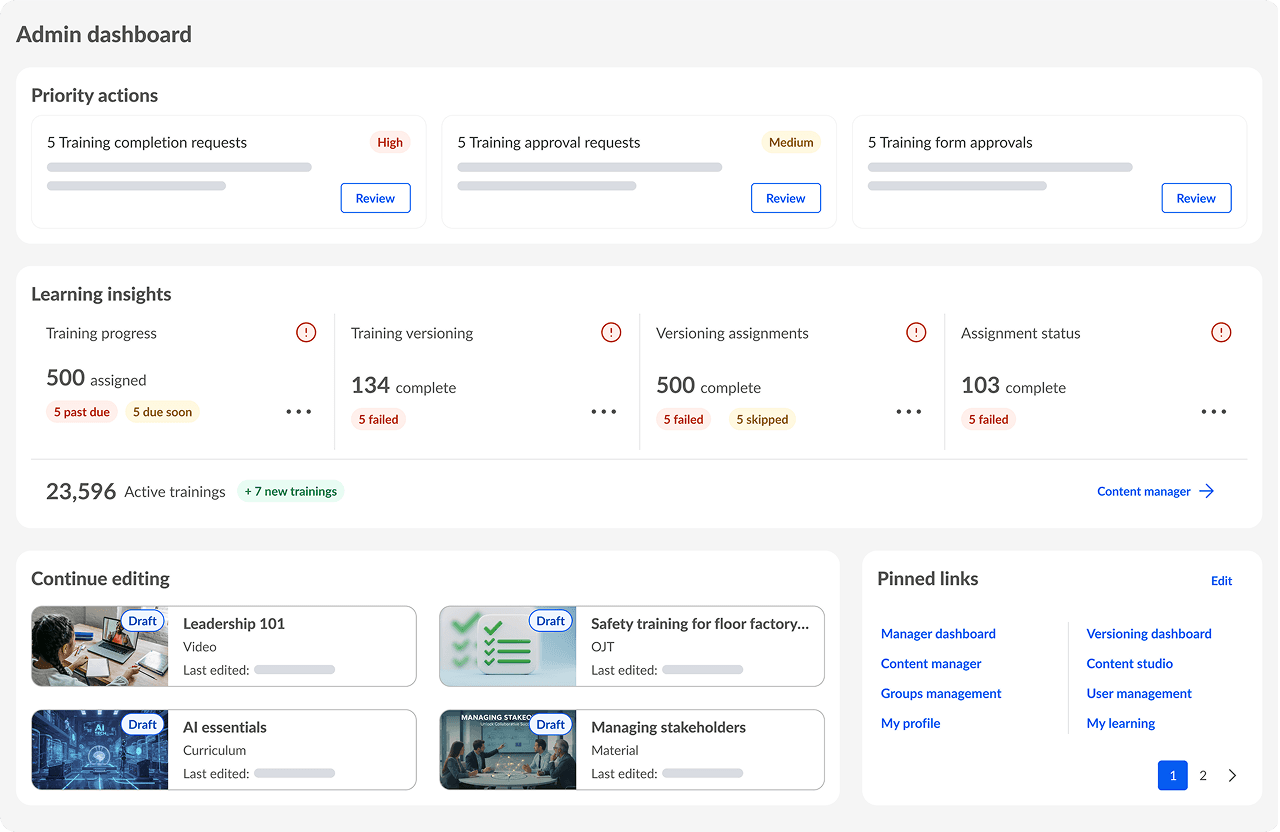Viewport: 1280px width, 832px height.
Task: Click Edit in the Pinned links panel
Action: coord(1221,580)
